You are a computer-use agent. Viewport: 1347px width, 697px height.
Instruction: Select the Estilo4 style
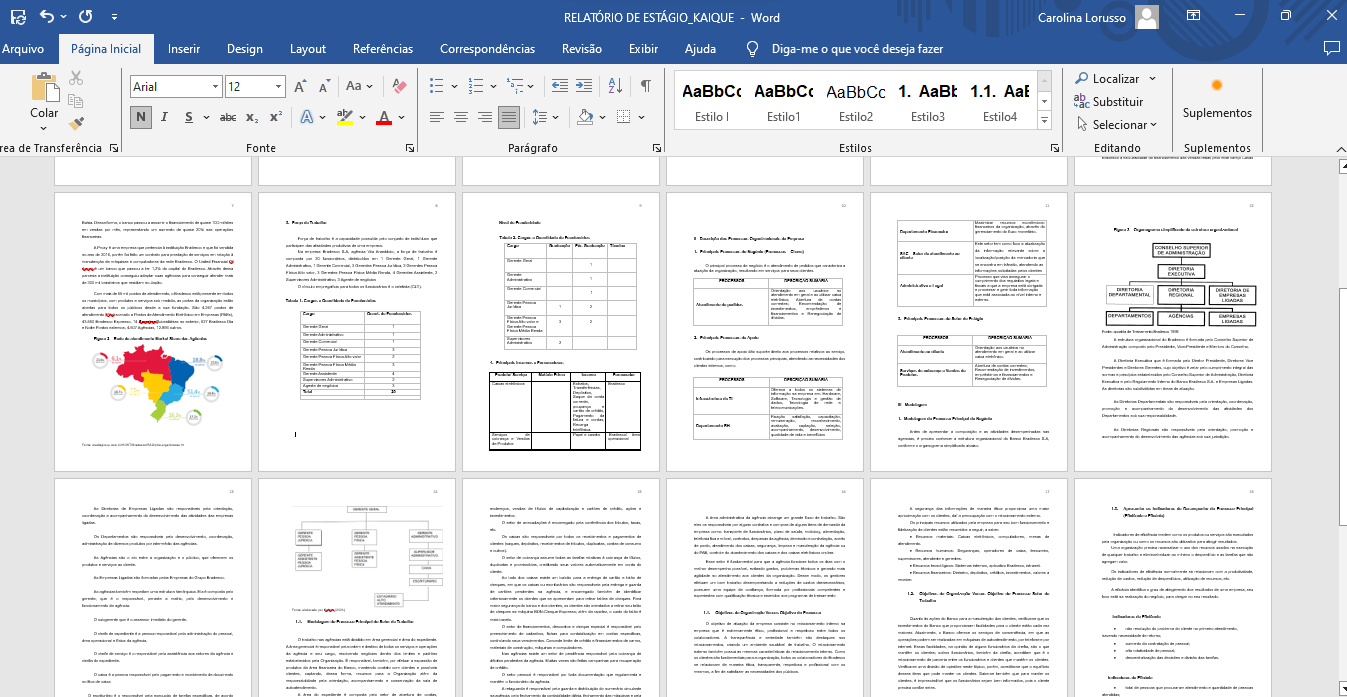999,101
